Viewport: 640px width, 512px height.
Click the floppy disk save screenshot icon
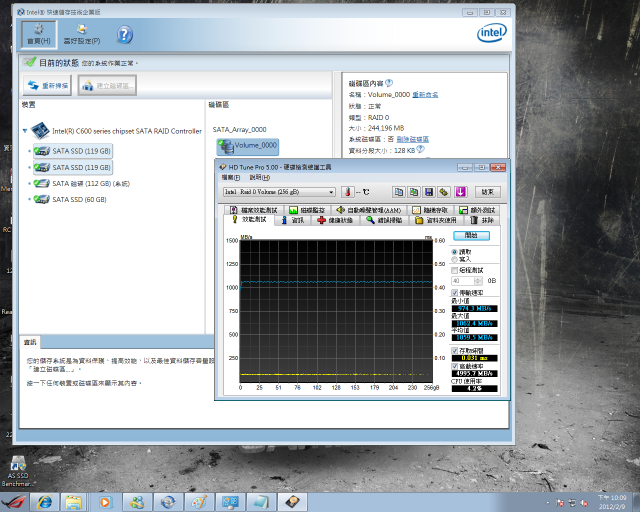(429, 192)
